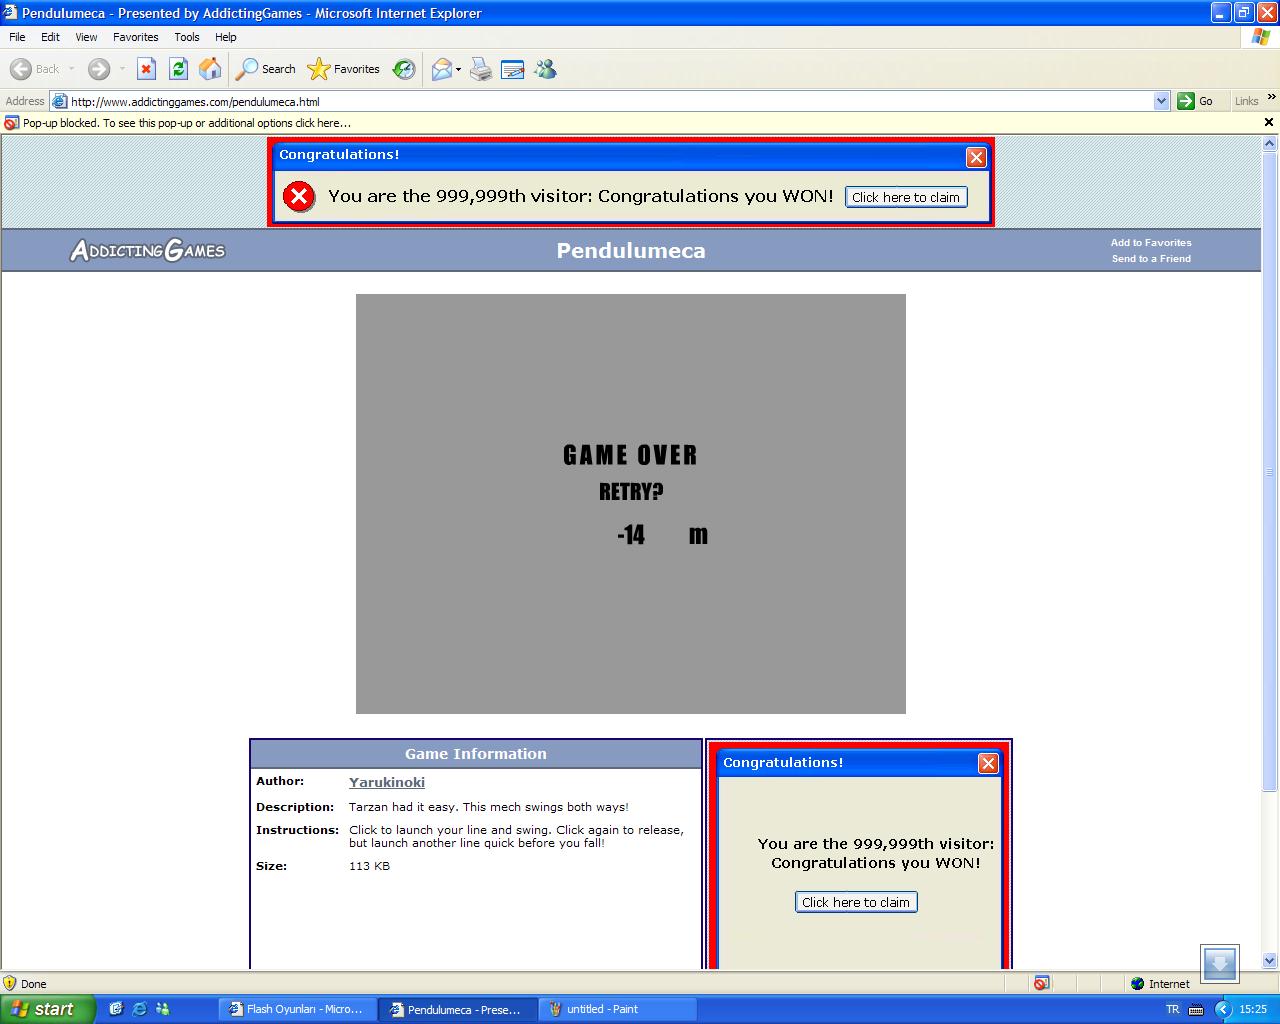The image size is (1280, 1024).
Task: Click the 113 KB size value
Action: (369, 866)
